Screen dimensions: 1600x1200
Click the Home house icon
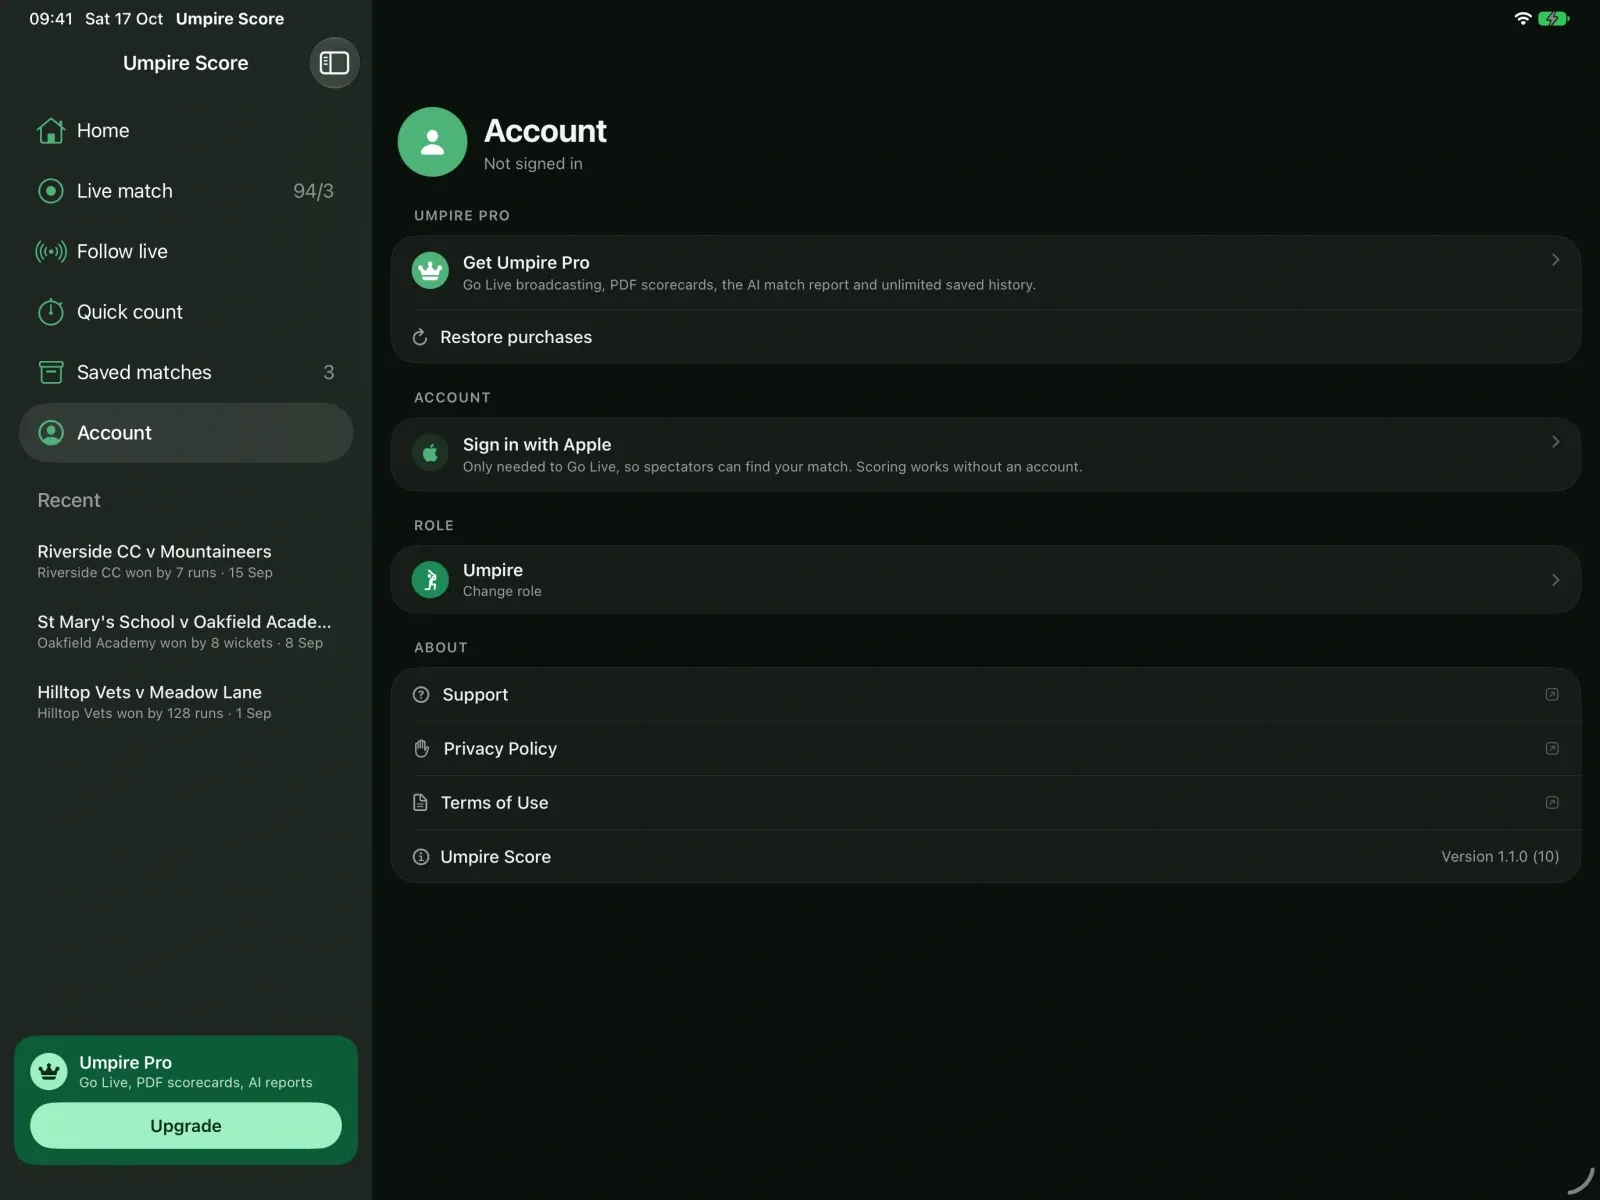pos(51,131)
